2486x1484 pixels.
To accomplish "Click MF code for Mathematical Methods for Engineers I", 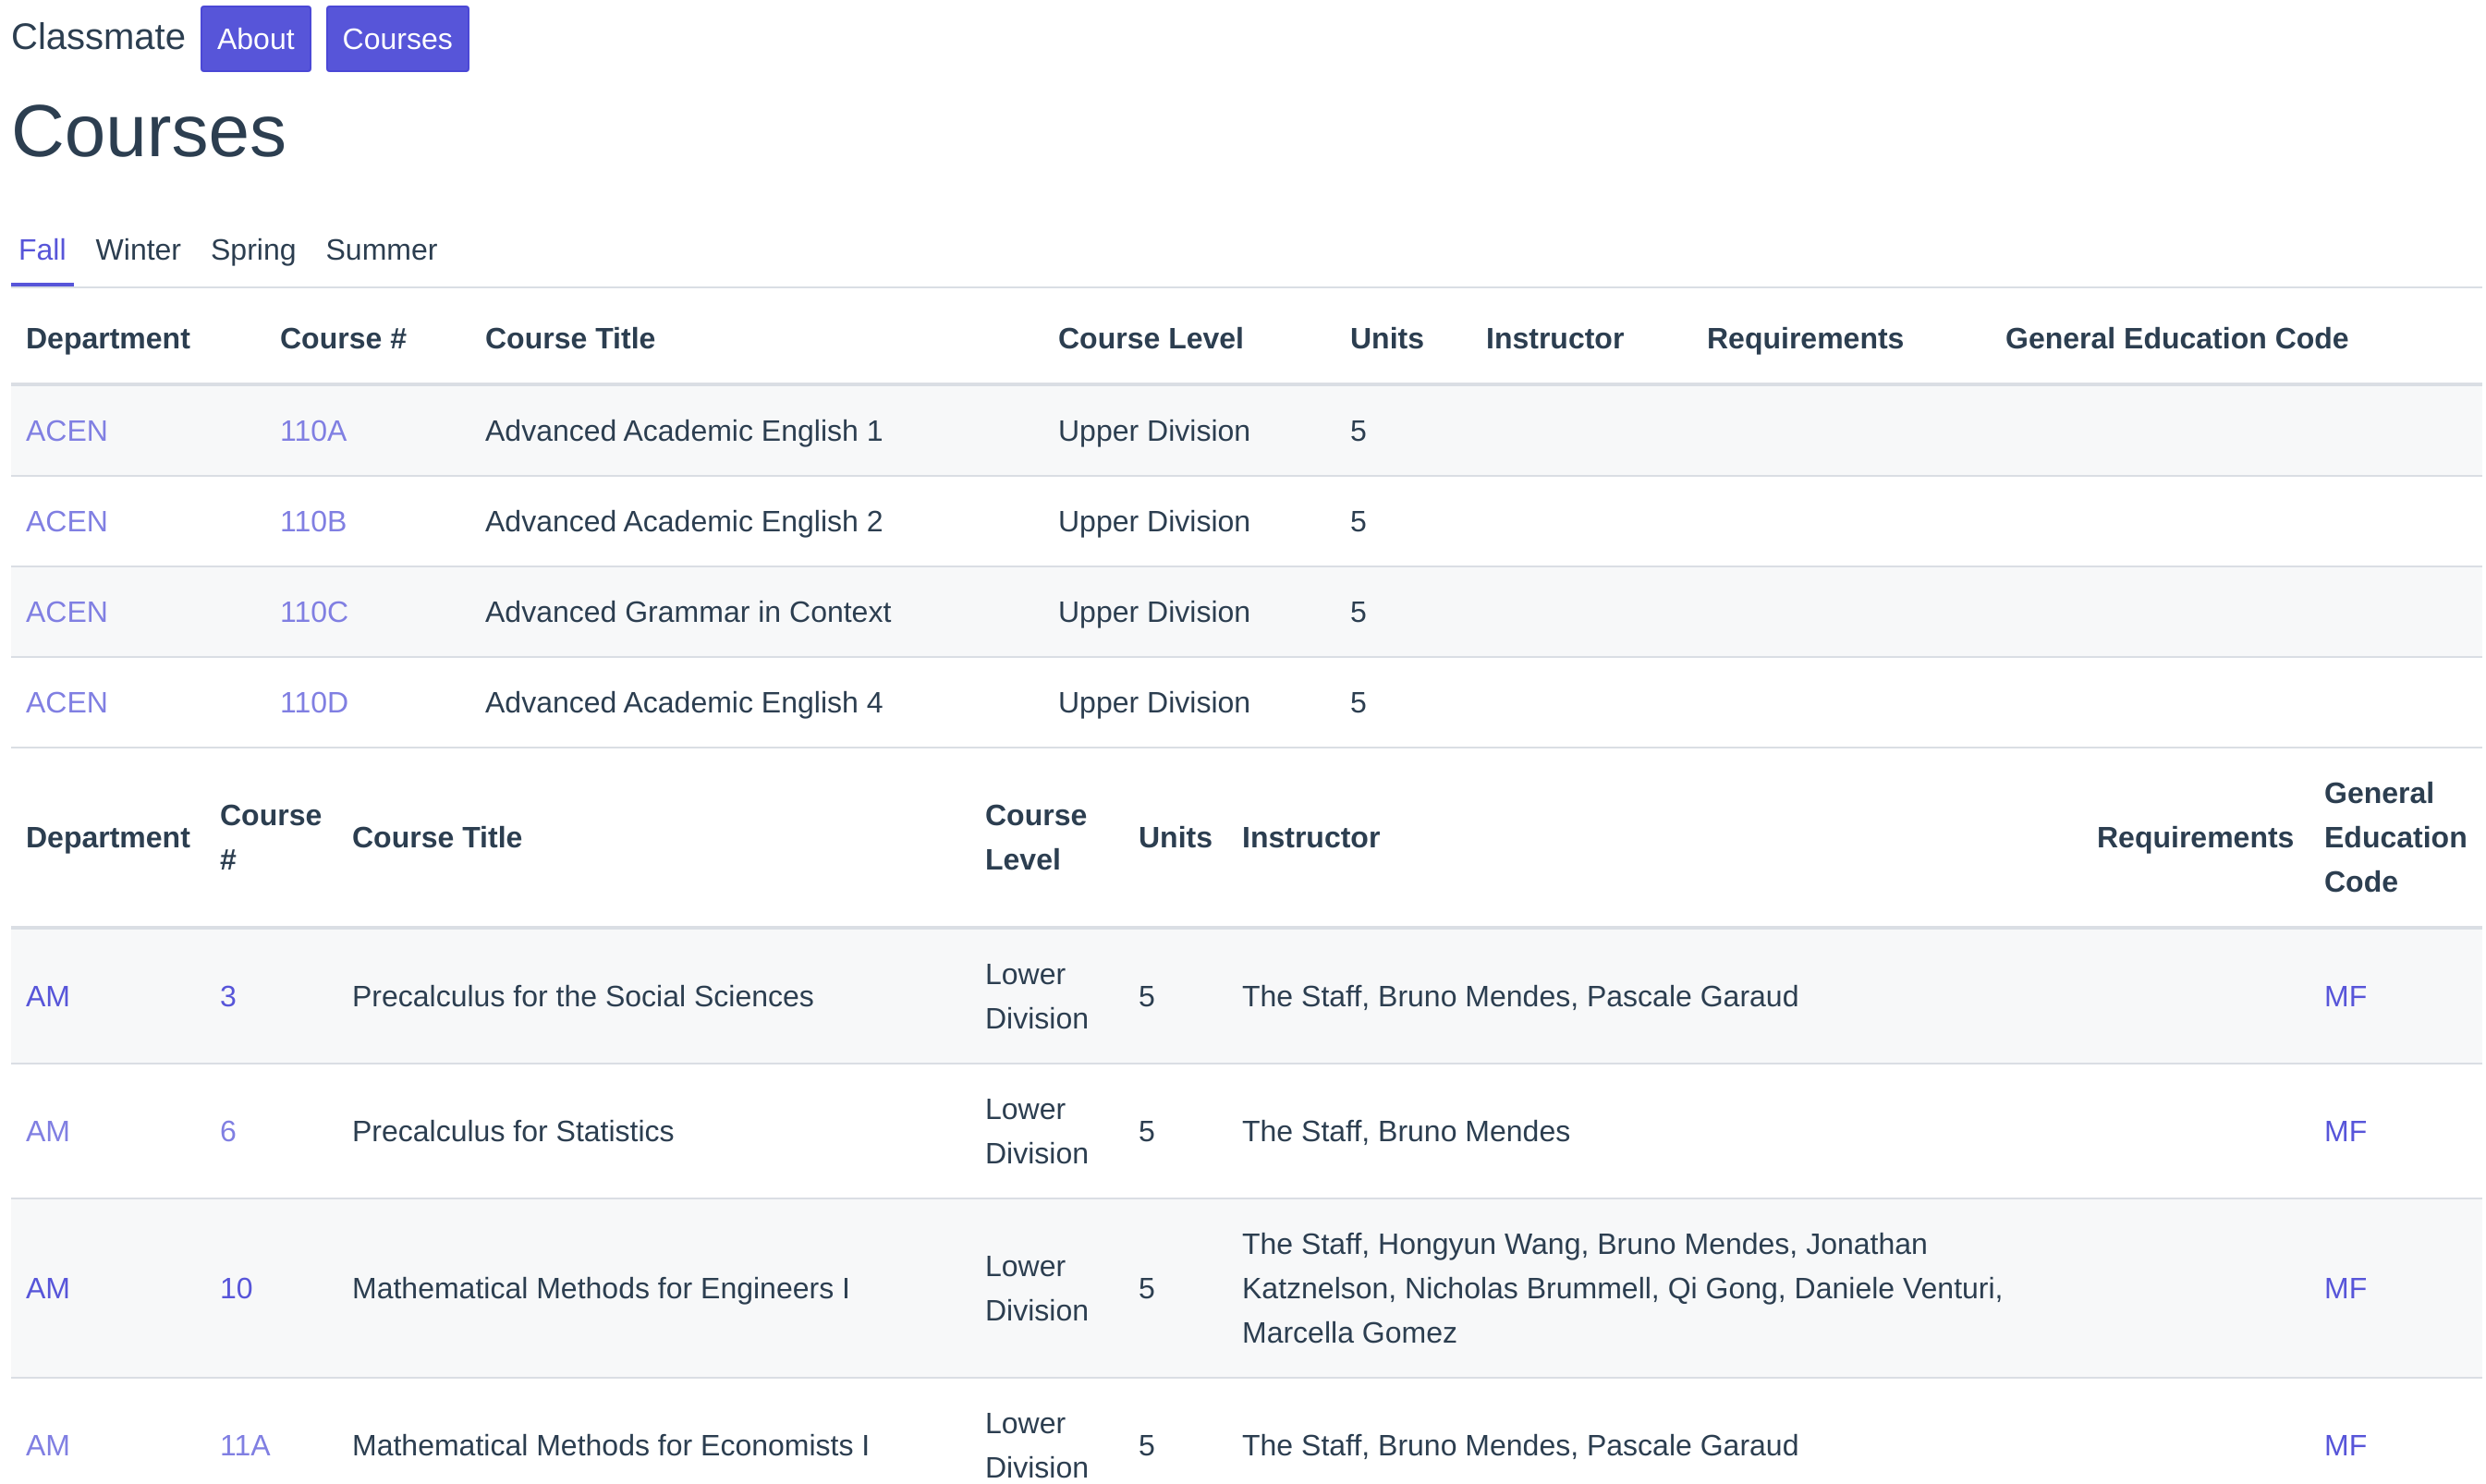I will (2345, 1288).
